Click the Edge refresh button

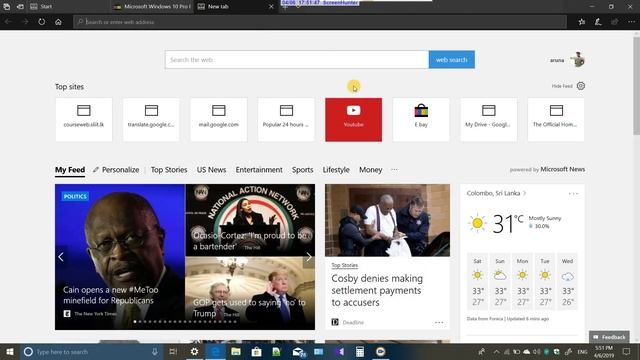point(42,22)
